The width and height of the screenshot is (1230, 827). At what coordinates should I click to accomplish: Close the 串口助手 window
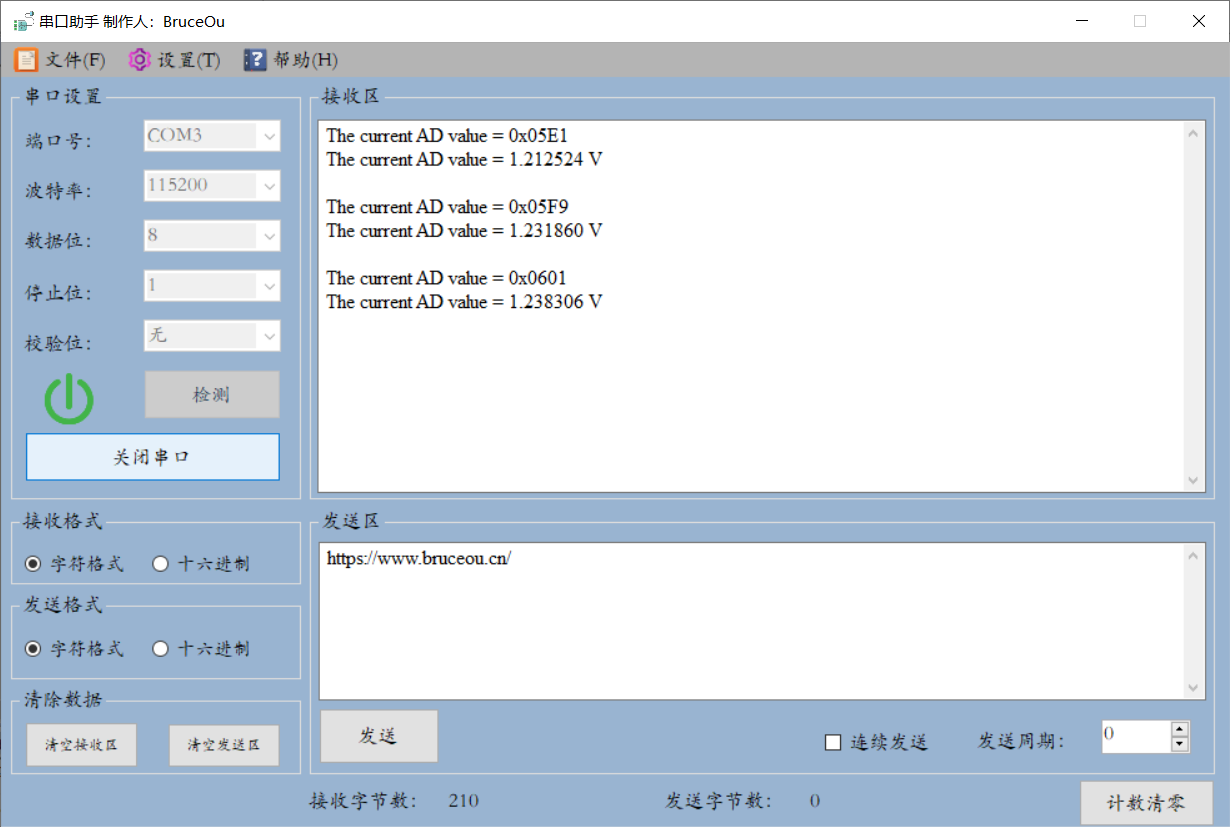(1199, 21)
